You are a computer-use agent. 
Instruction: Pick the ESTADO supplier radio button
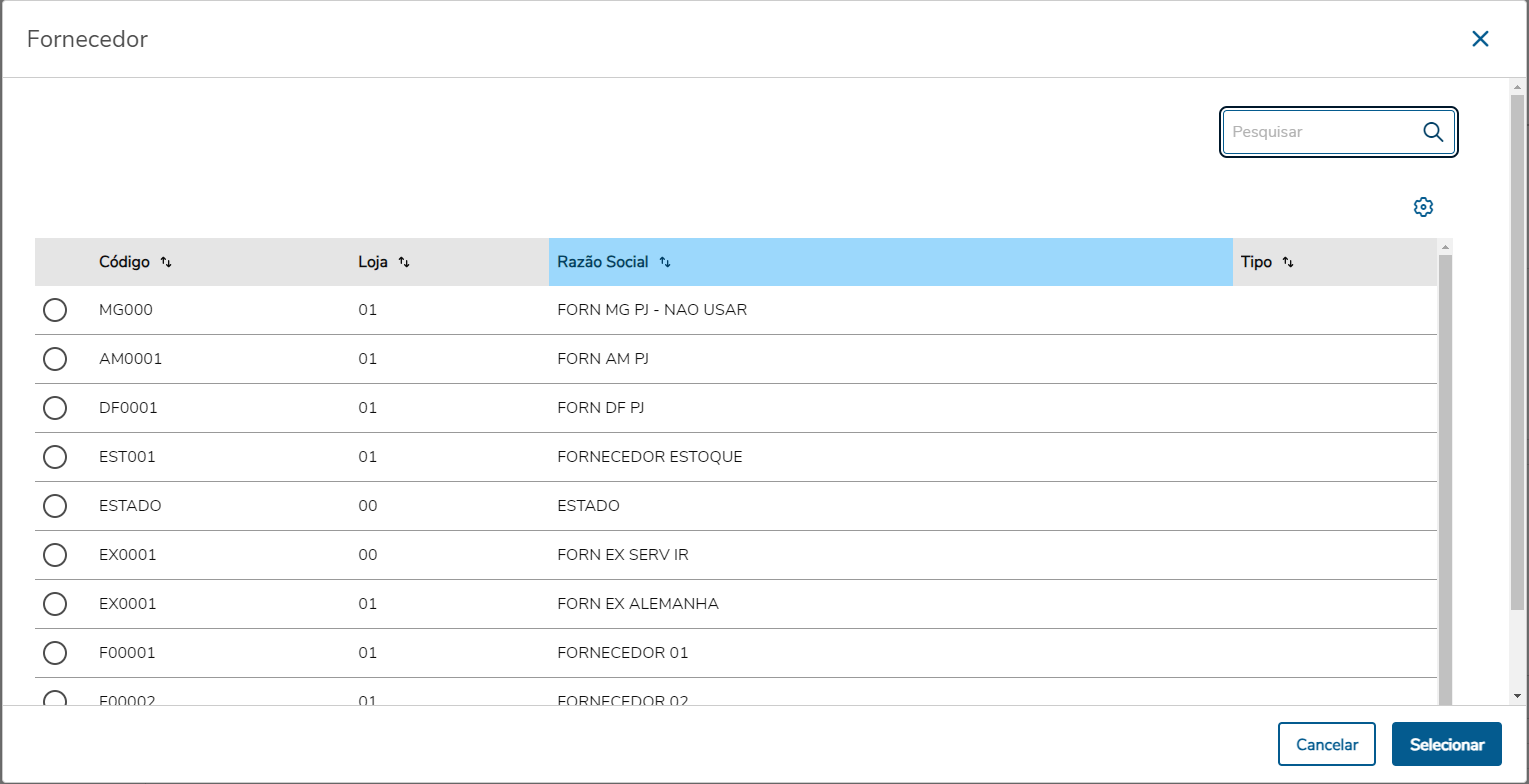click(55, 506)
